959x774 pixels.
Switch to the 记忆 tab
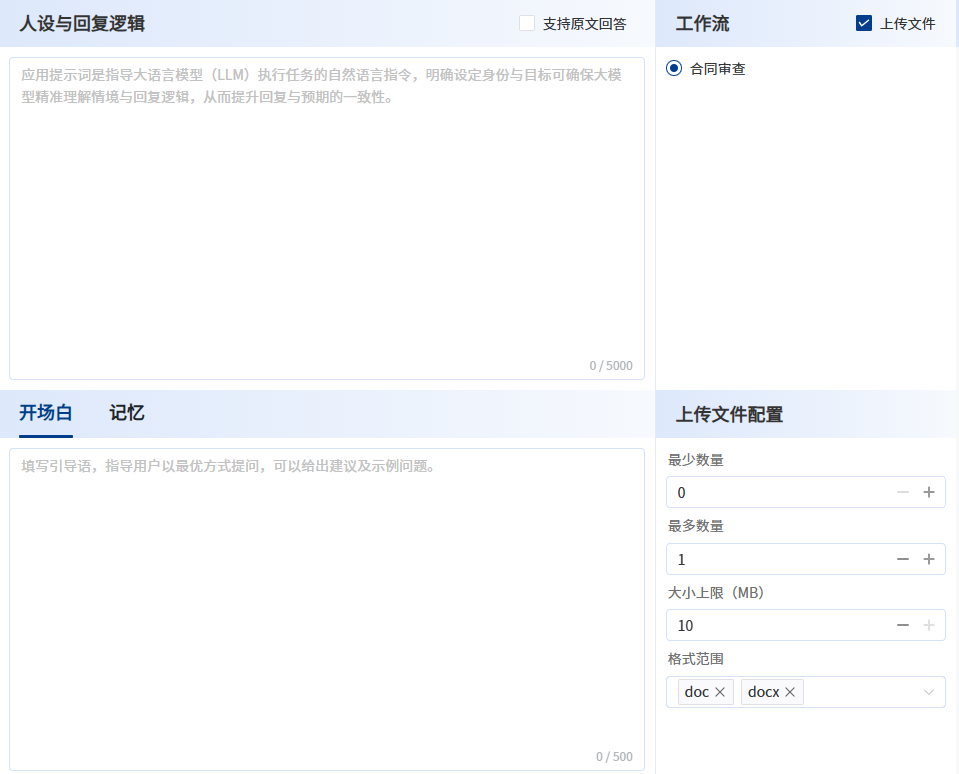pos(127,413)
